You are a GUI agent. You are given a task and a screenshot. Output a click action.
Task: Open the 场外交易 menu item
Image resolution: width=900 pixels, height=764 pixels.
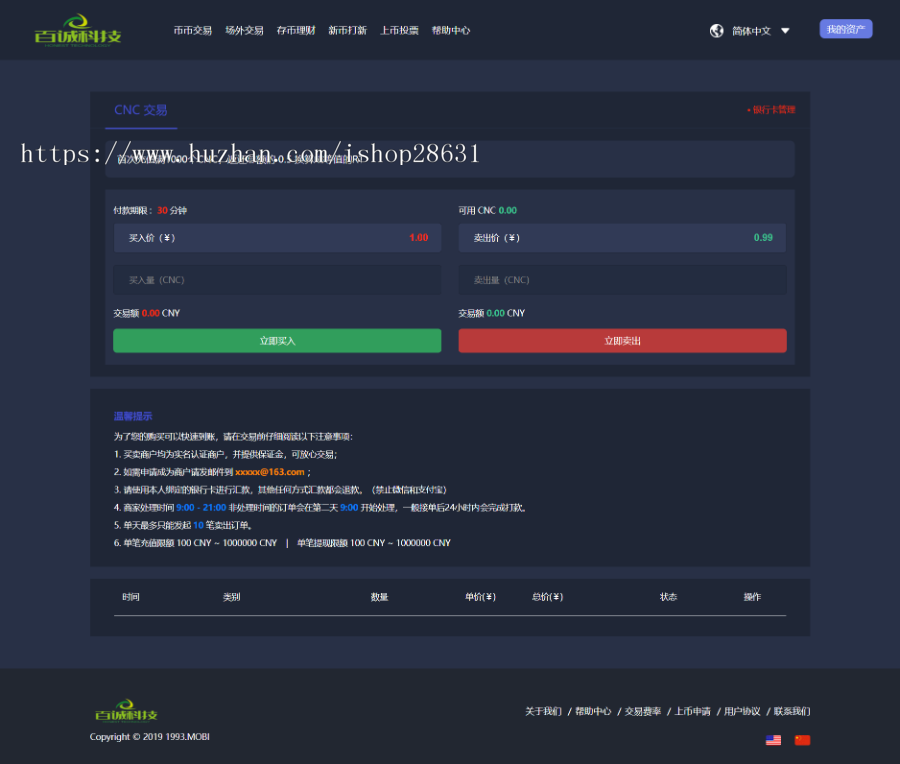click(x=244, y=30)
